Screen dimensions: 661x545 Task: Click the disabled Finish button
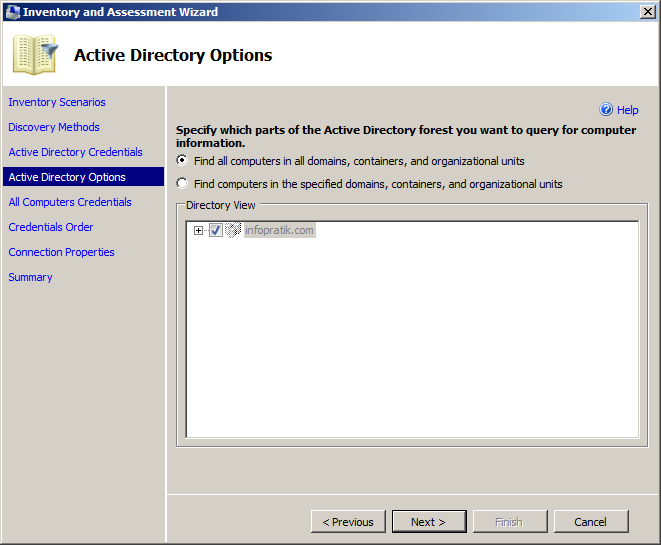[510, 522]
